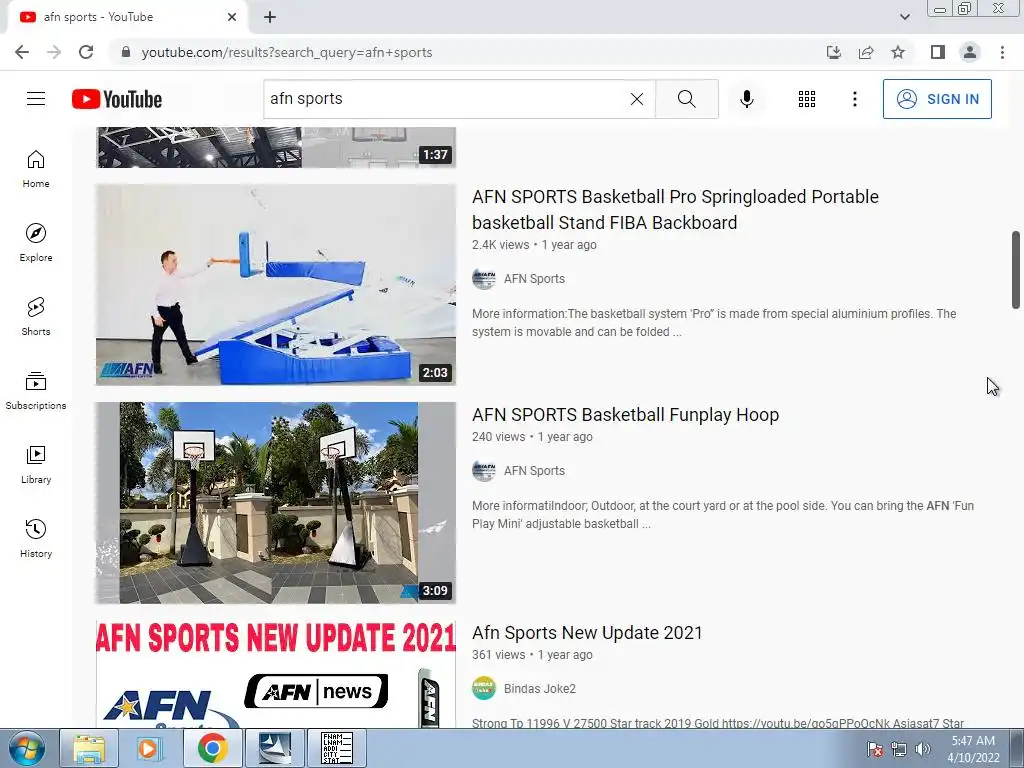Viewport: 1024px width, 768px height.
Task: Open Windows Explorer from the taskbar
Action: coord(89,748)
